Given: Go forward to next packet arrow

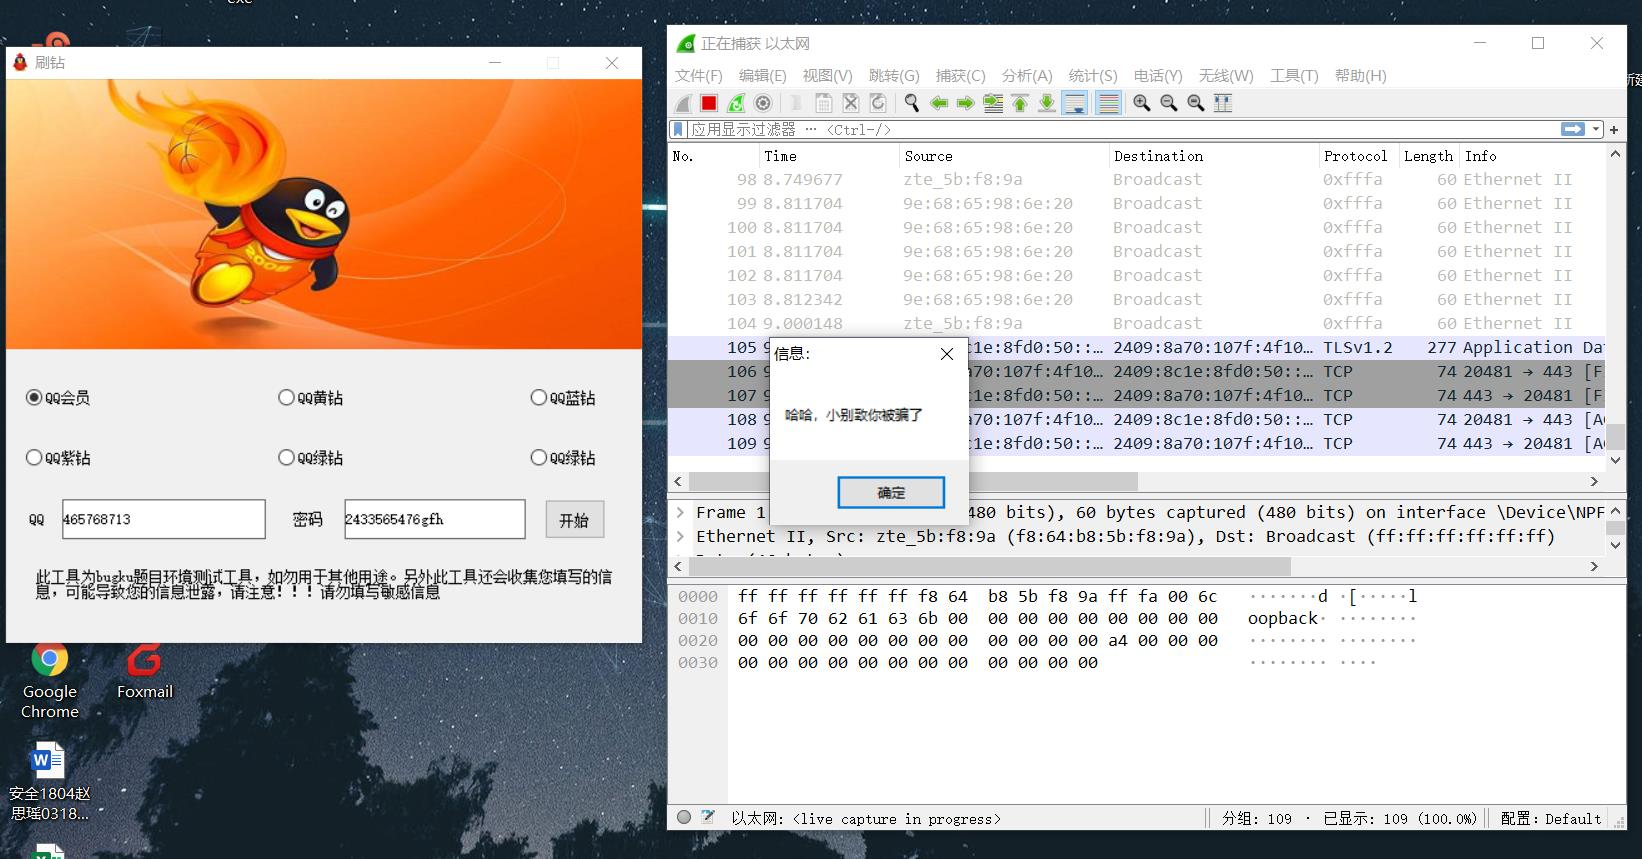Looking at the screenshot, I should [966, 103].
